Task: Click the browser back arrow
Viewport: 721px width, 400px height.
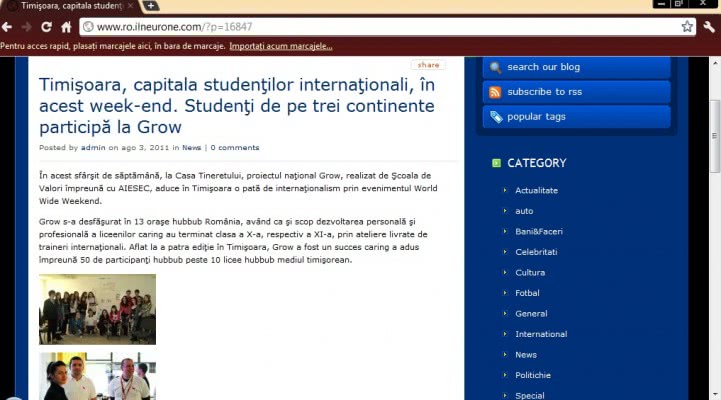Action: point(8,27)
